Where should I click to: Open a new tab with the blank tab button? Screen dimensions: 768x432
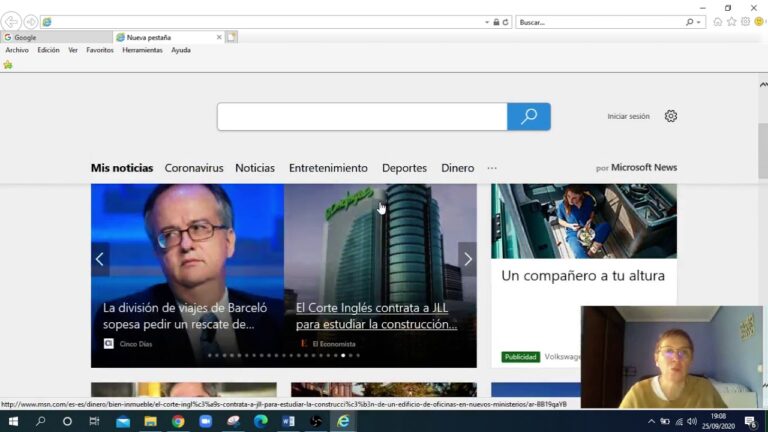point(232,37)
